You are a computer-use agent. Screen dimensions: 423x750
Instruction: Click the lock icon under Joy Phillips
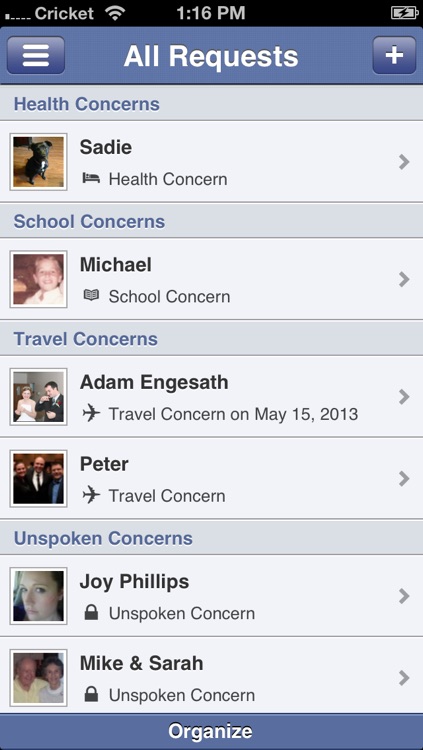pos(91,613)
